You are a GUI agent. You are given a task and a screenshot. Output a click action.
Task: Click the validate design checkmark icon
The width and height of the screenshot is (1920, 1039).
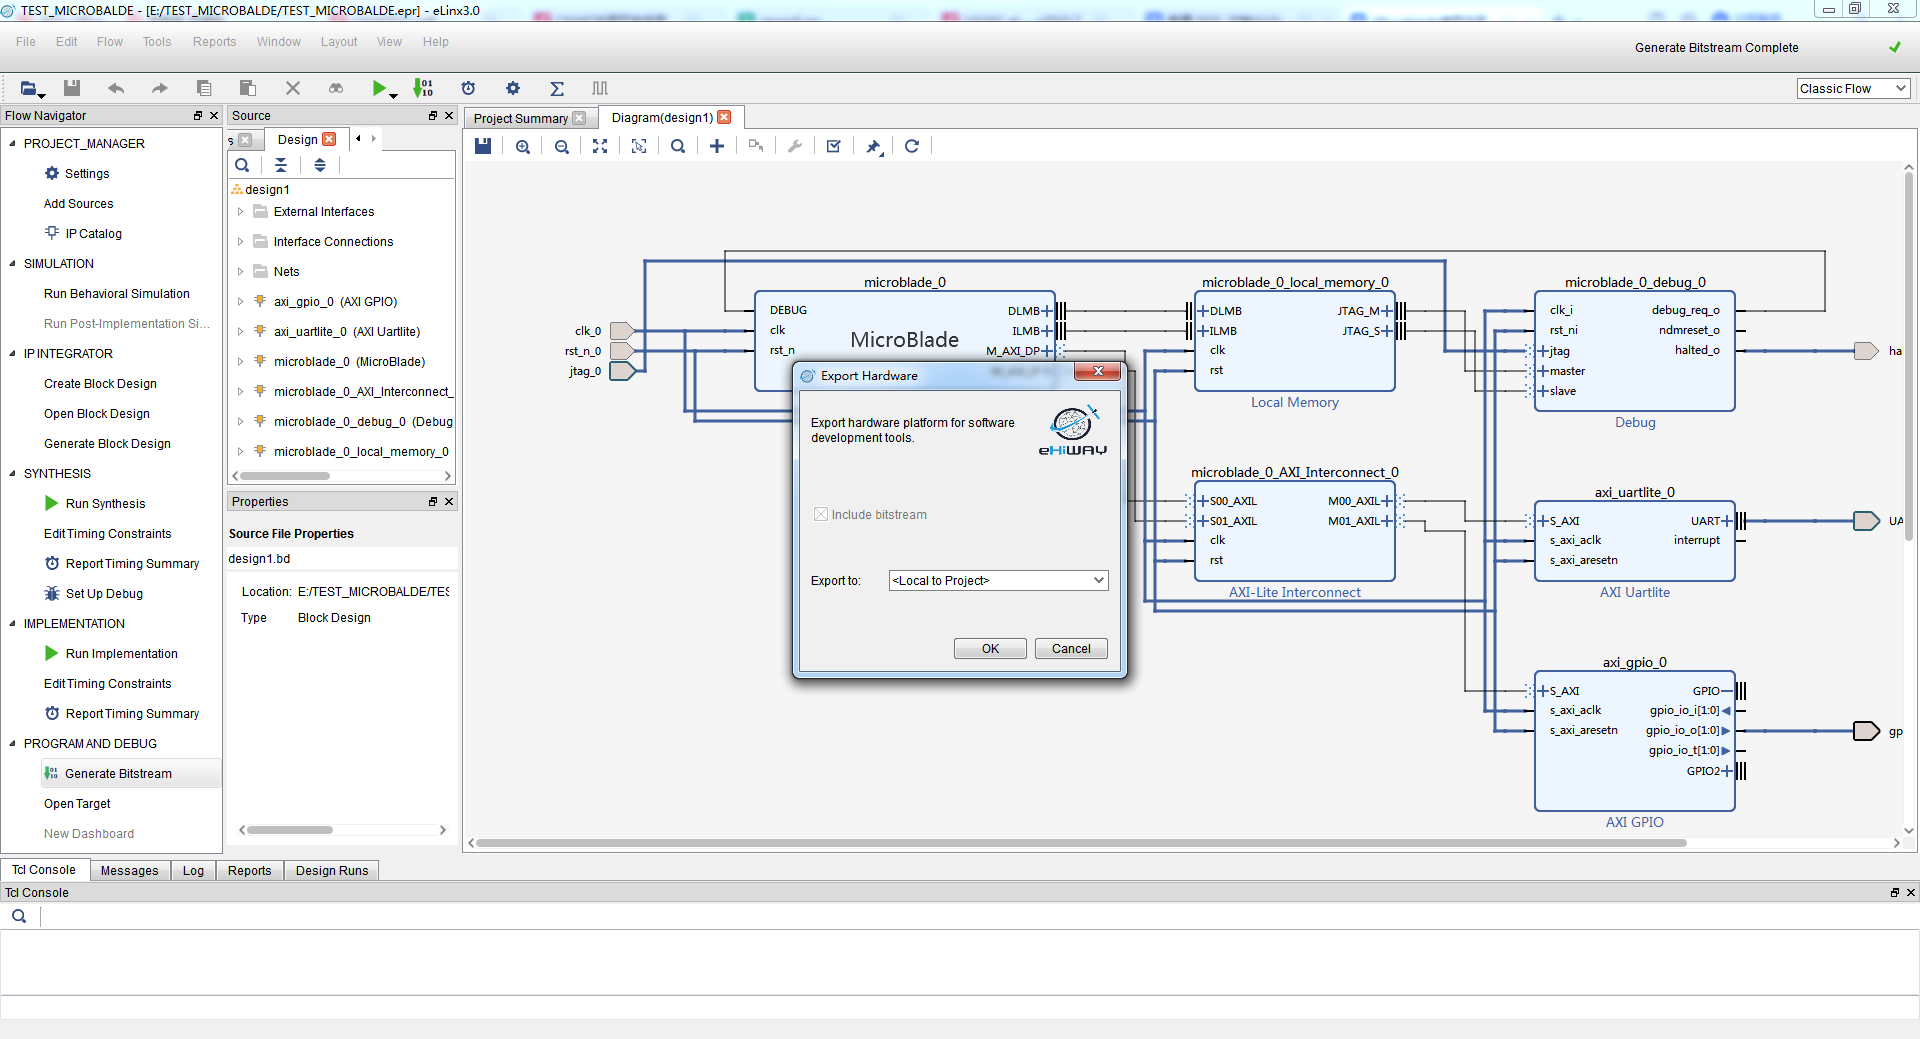(833, 146)
